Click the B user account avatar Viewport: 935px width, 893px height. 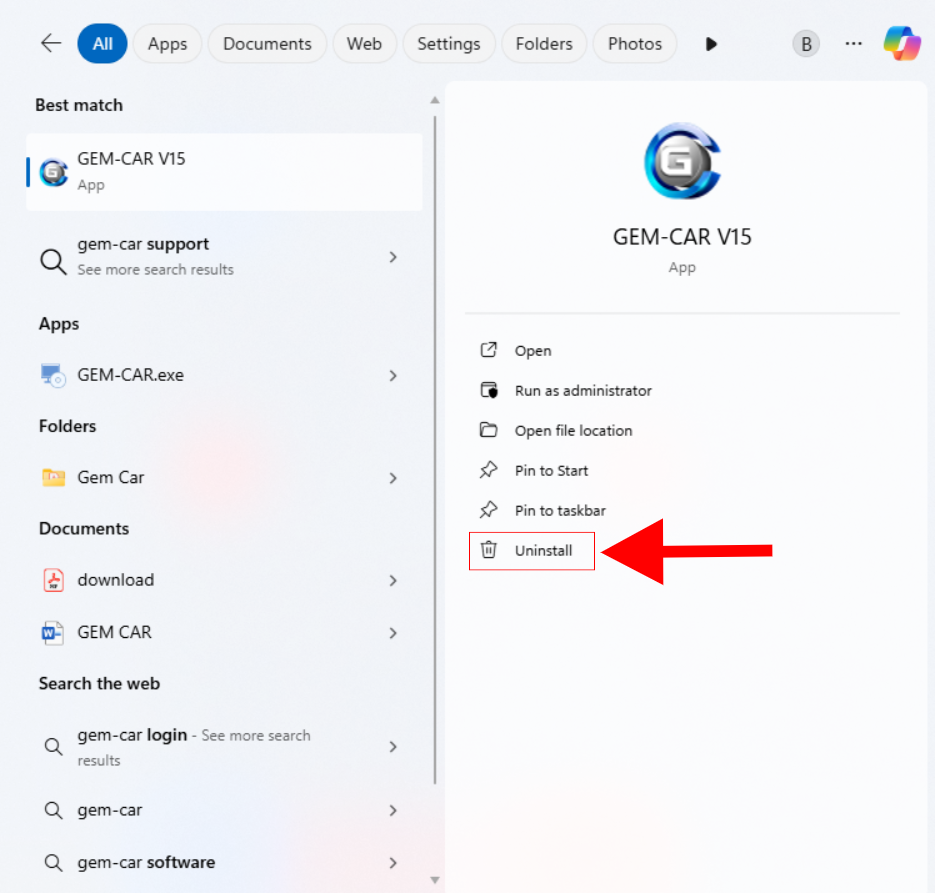tap(806, 44)
